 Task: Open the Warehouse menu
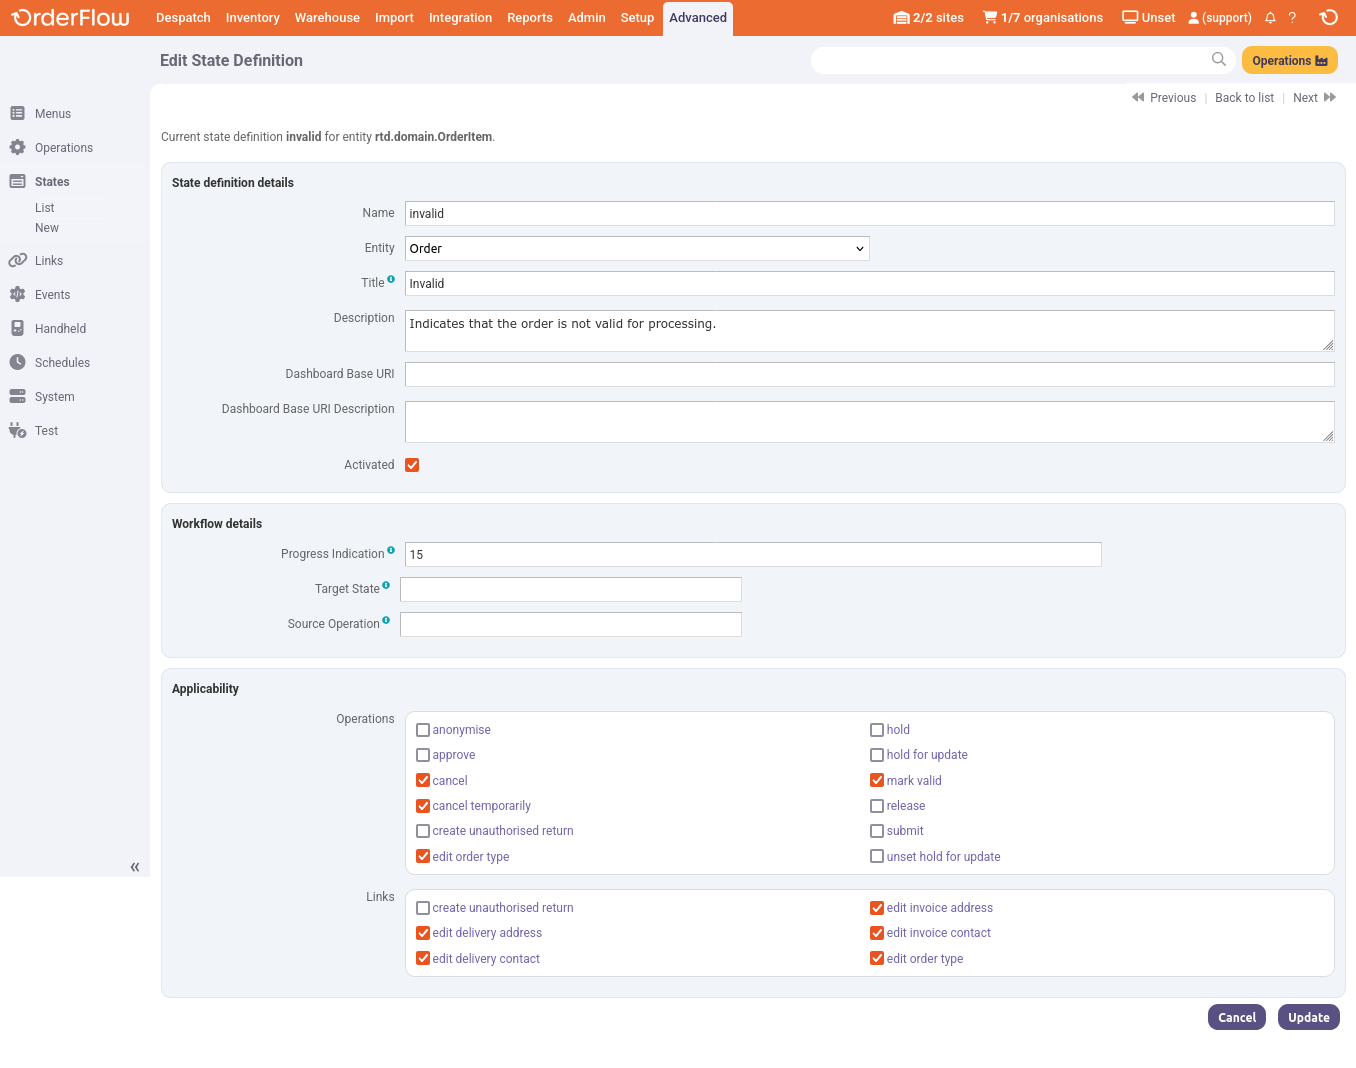327,18
